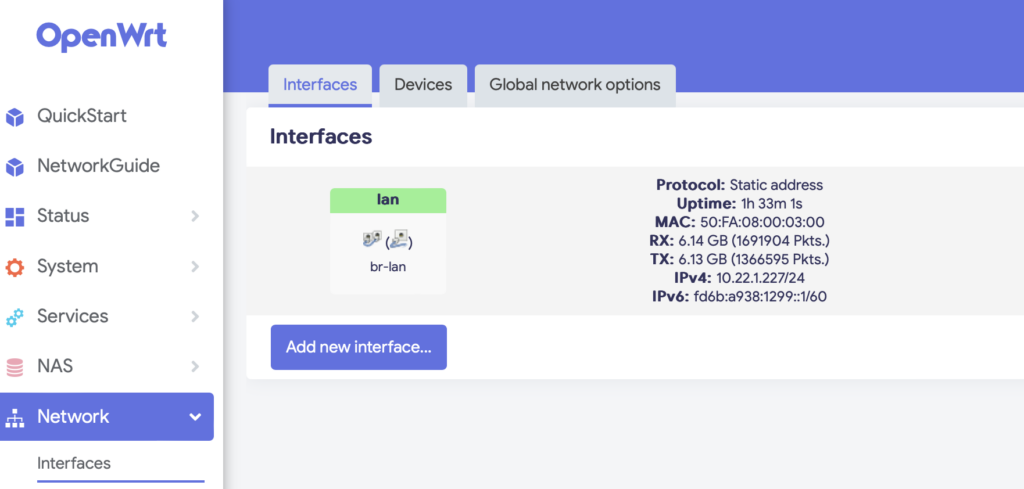The height and width of the screenshot is (489, 1024).
Task: Click the System gear icon
Action: [14, 267]
